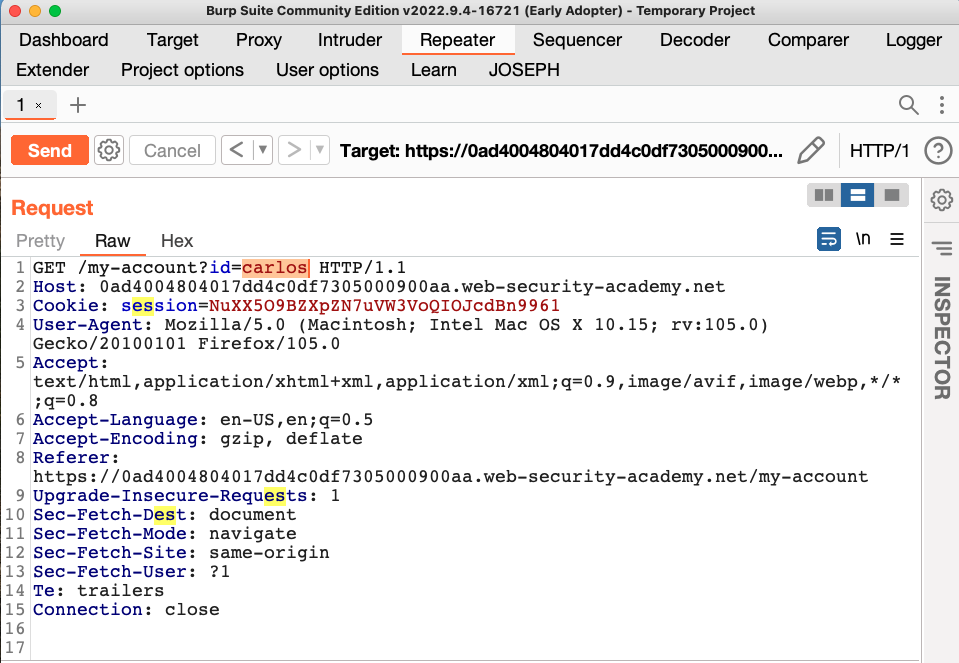Click the Host header line

379,287
